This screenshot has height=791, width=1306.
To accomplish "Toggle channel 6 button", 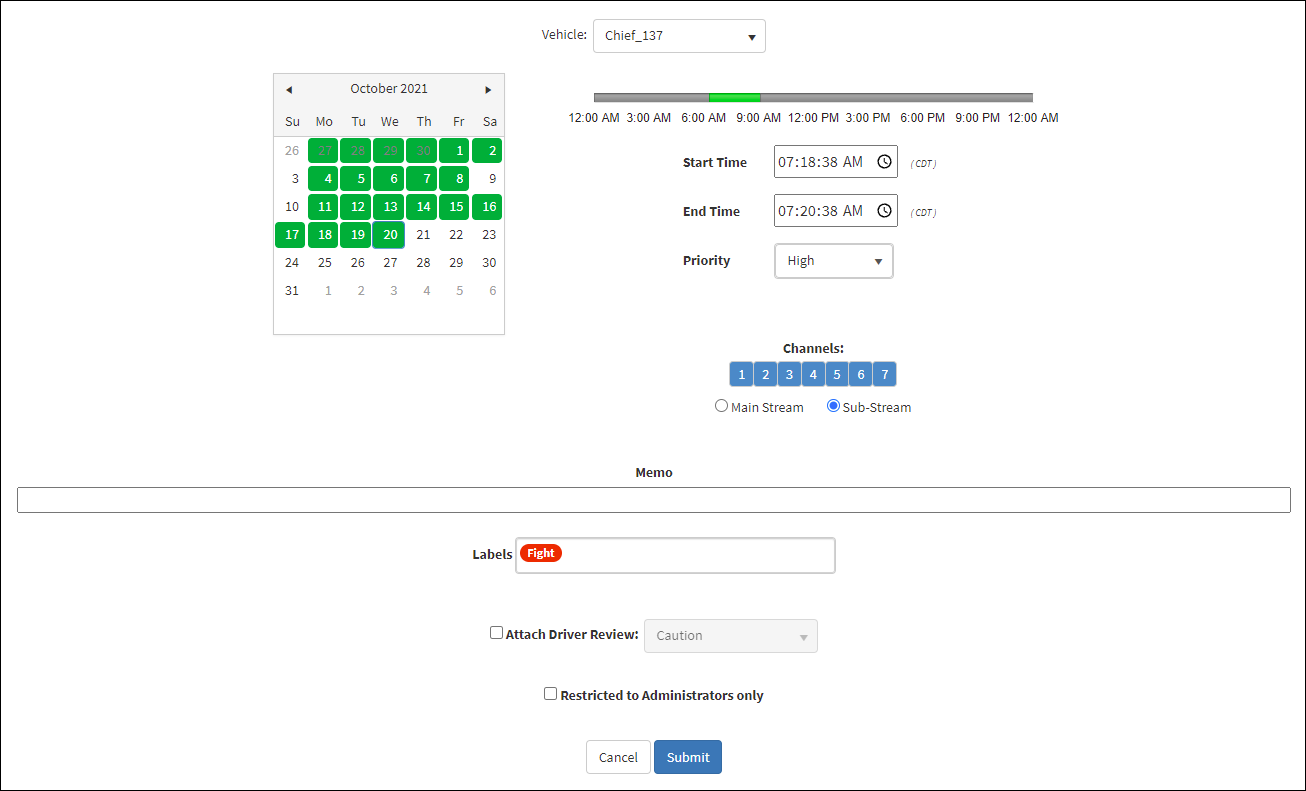I will [x=861, y=374].
